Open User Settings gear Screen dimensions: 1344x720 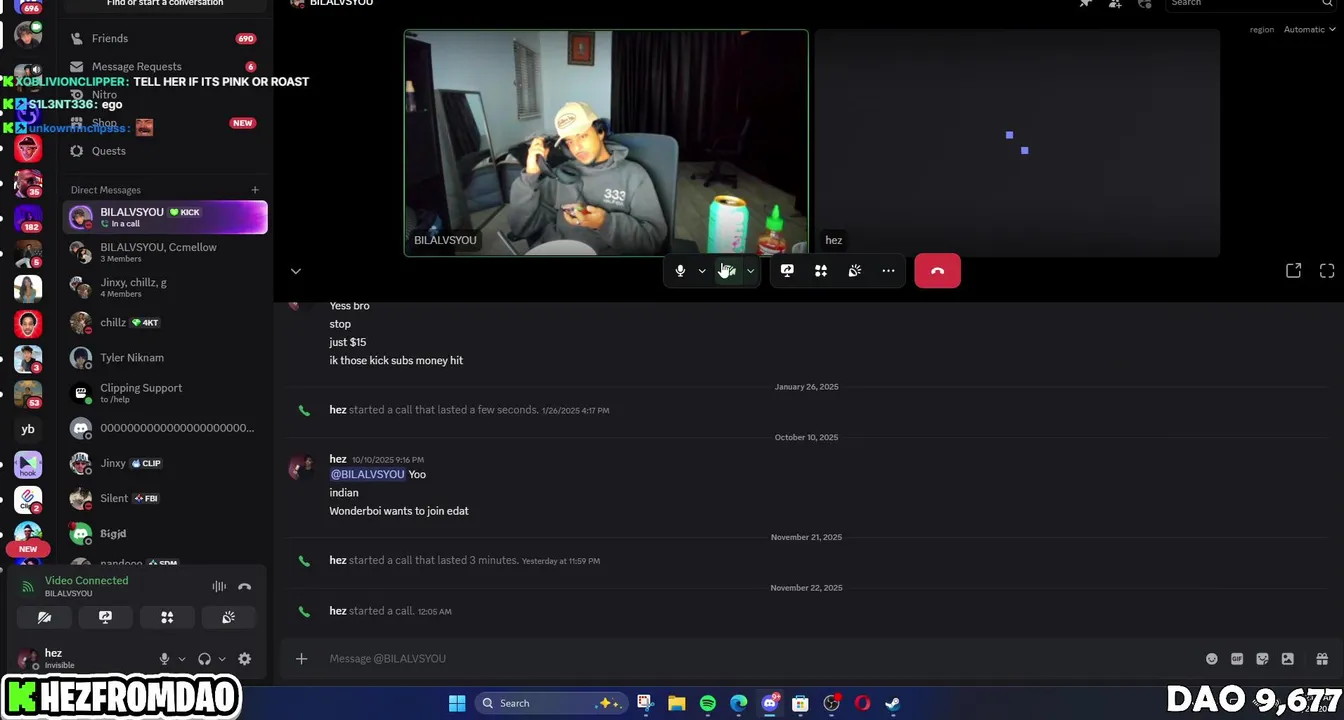pyautogui.click(x=245, y=659)
